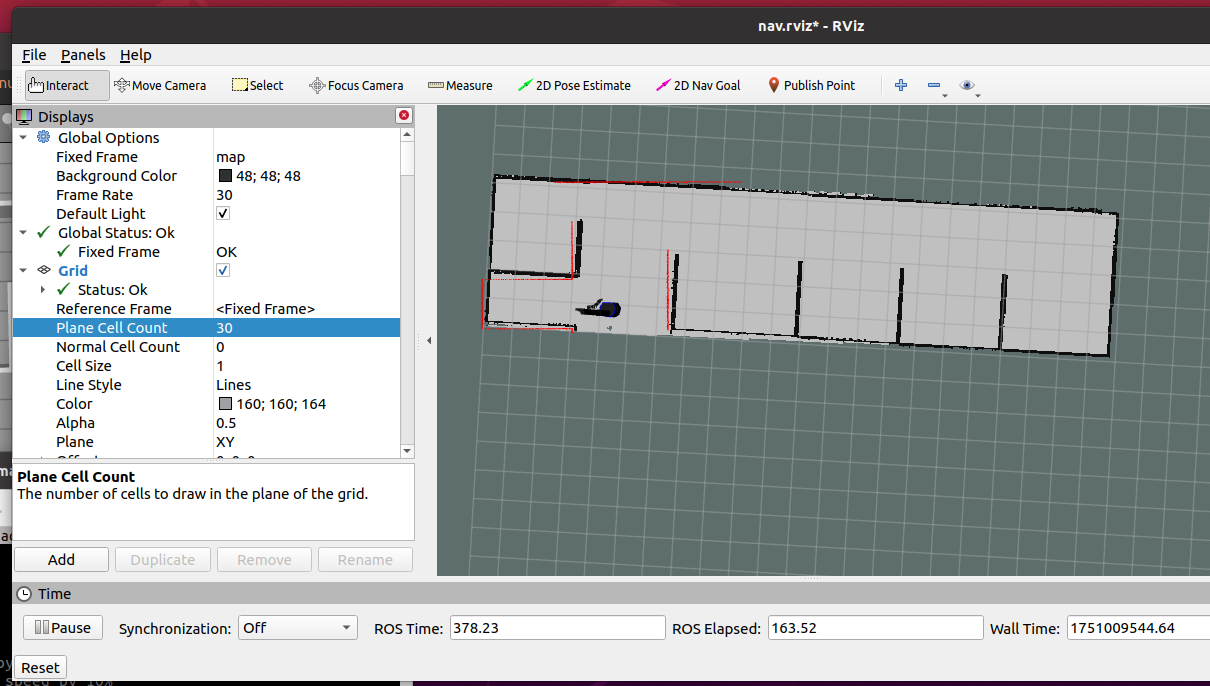Collapse the Global Options tree node

23,137
